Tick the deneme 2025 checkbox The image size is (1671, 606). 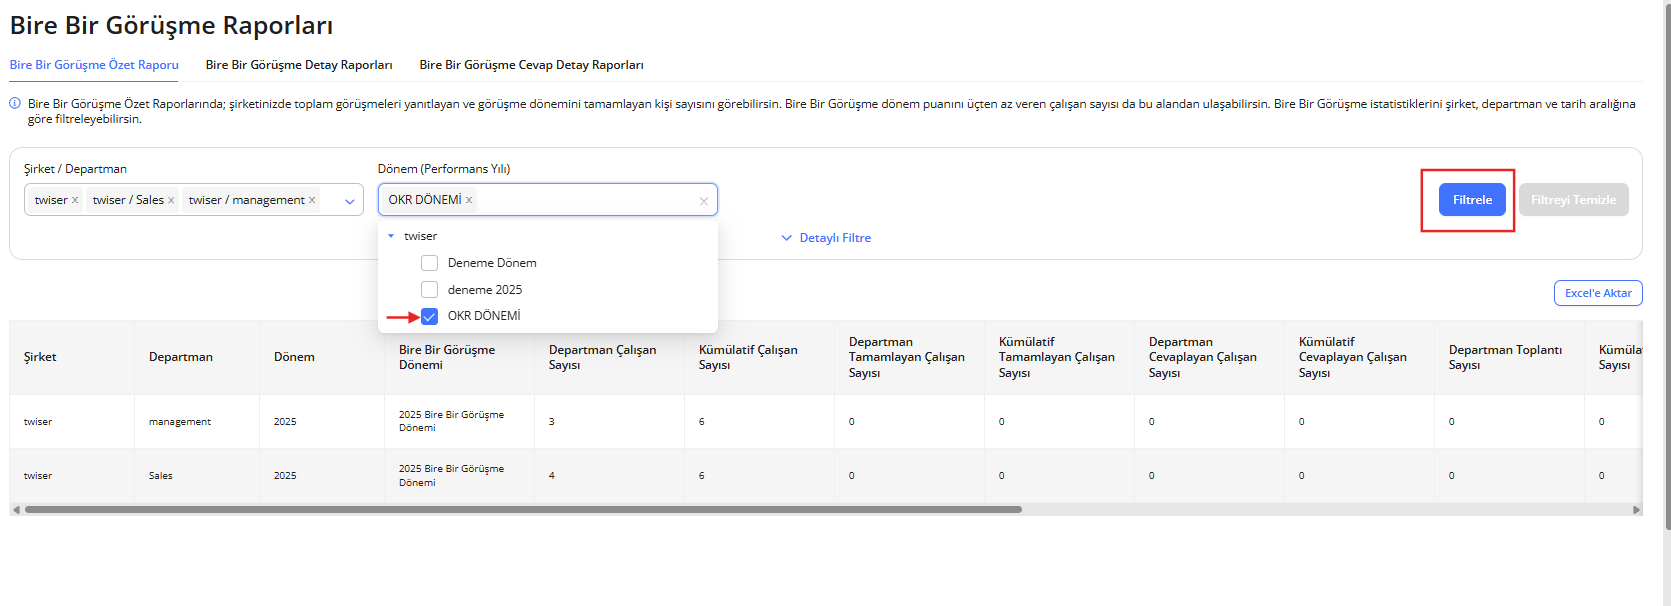(x=429, y=290)
